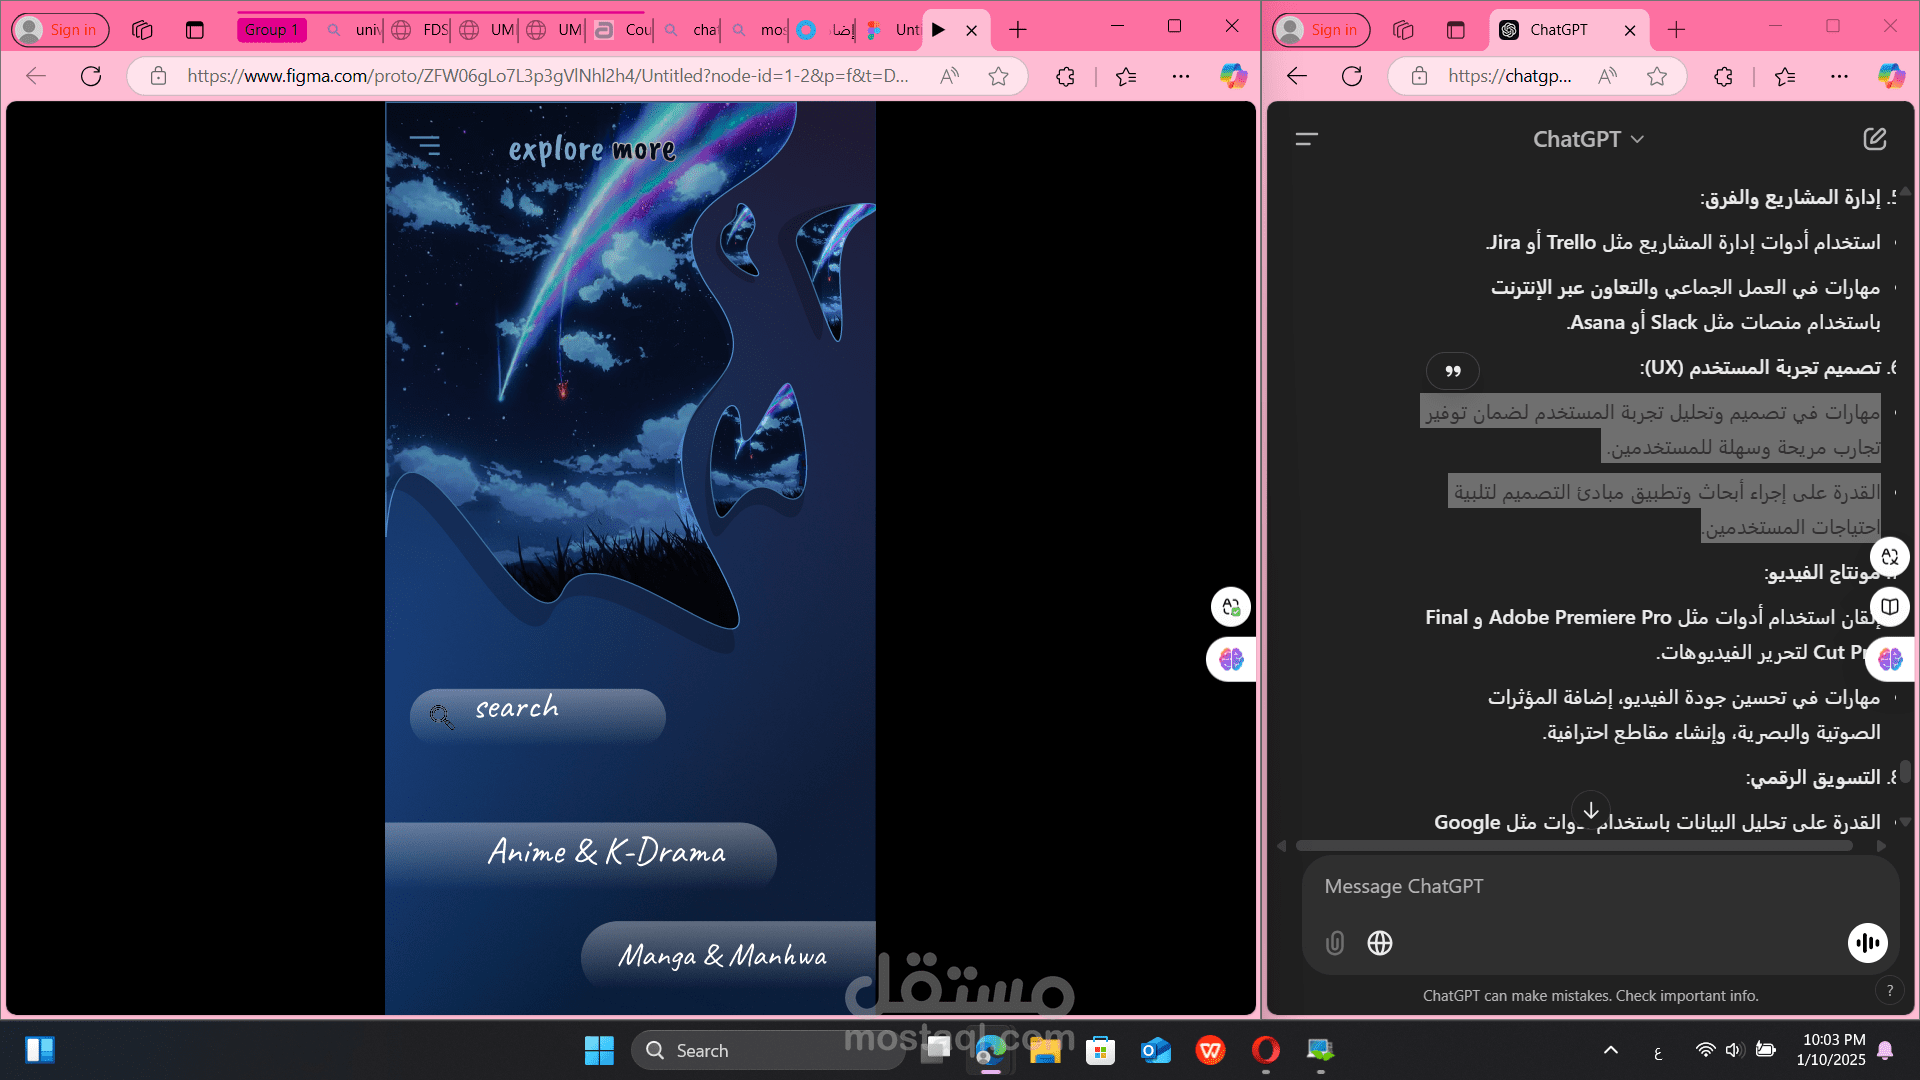Open the Anime & K-Drama section
The height and width of the screenshot is (1080, 1920).
(x=581, y=854)
